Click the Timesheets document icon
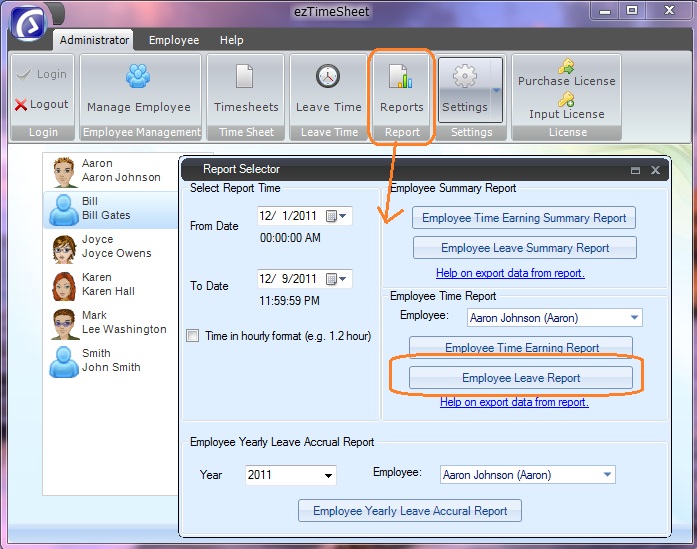The width and height of the screenshot is (697, 549). point(244,77)
